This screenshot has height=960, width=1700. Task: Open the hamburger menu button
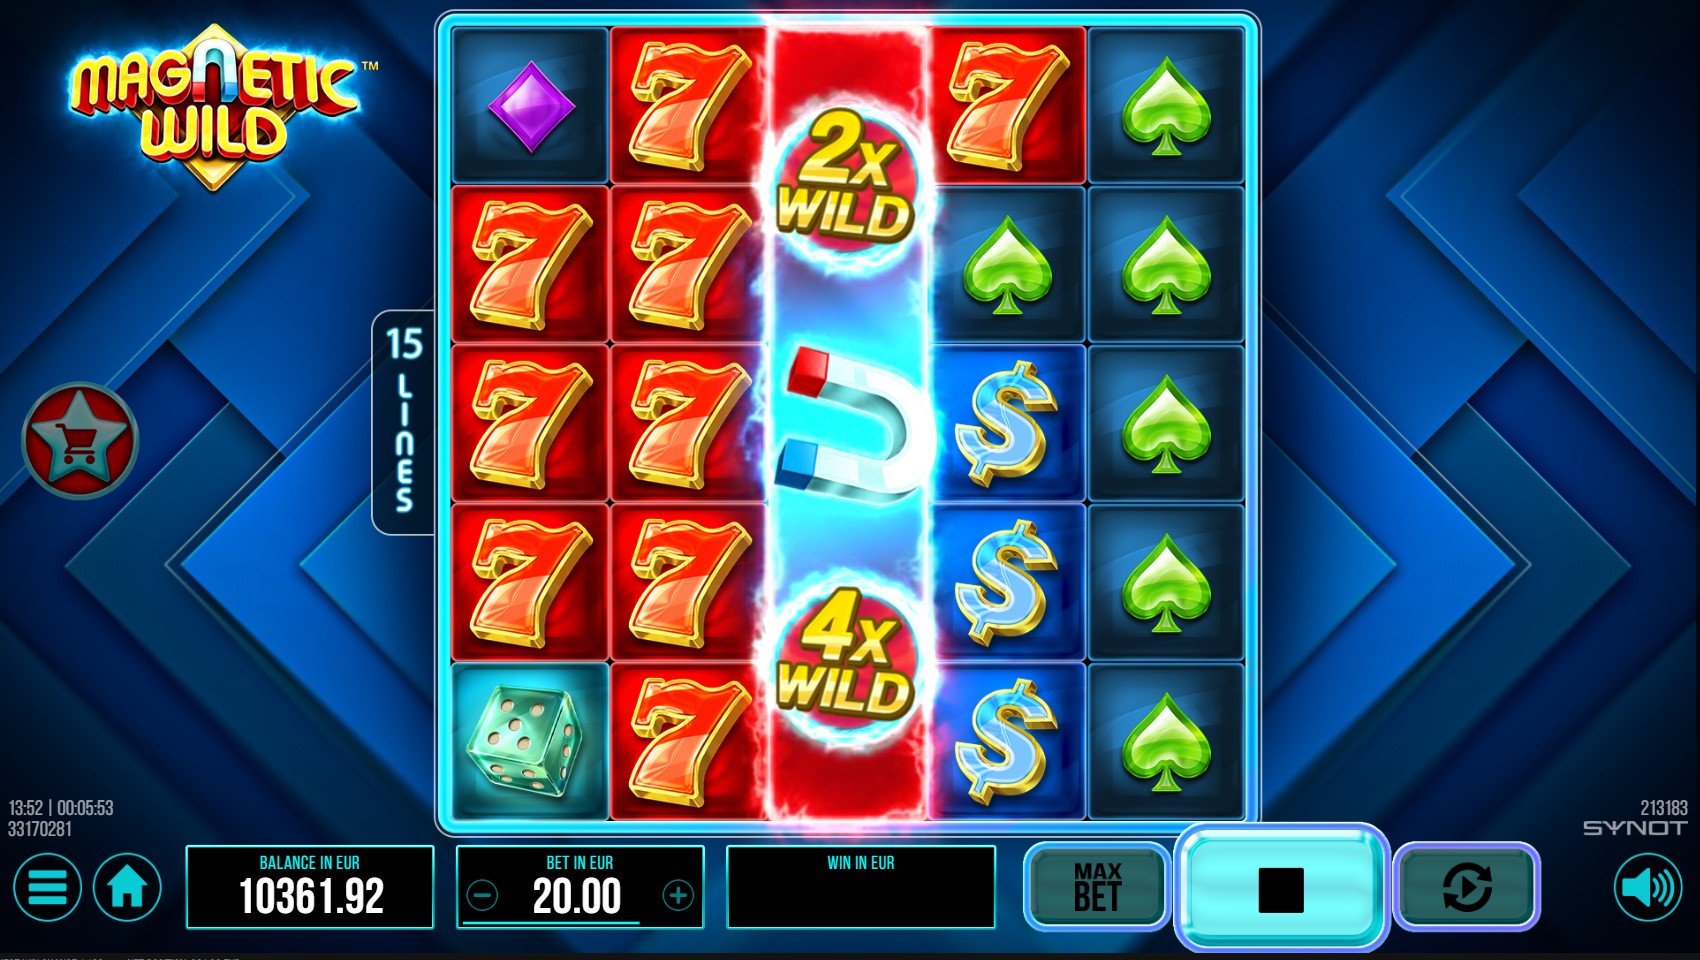tap(46, 887)
